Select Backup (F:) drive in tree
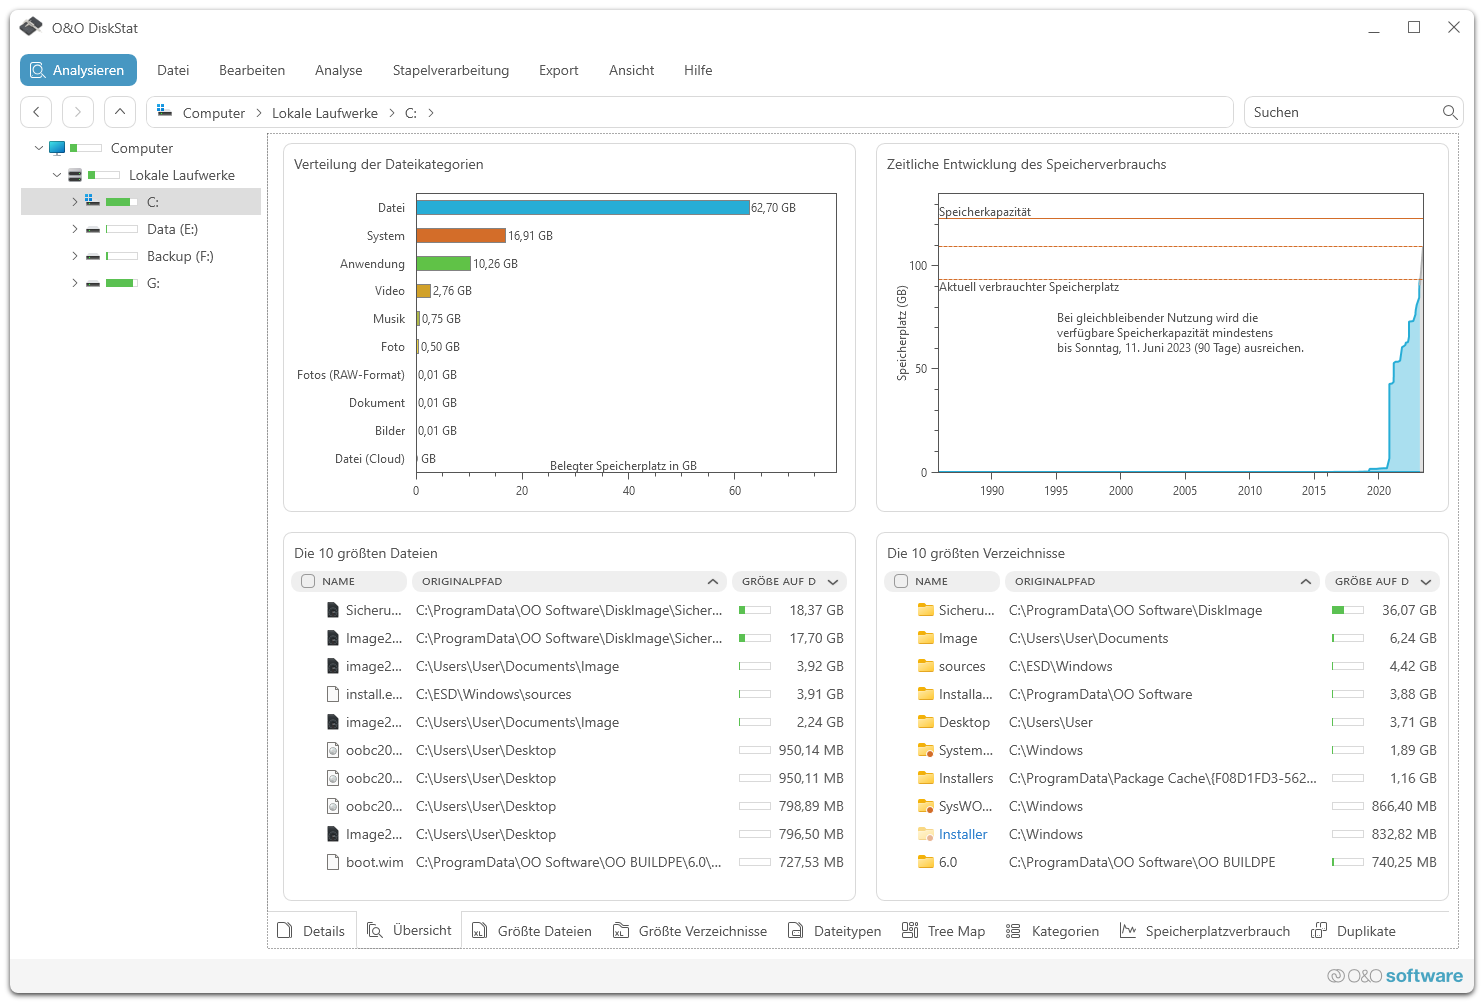 [x=180, y=256]
